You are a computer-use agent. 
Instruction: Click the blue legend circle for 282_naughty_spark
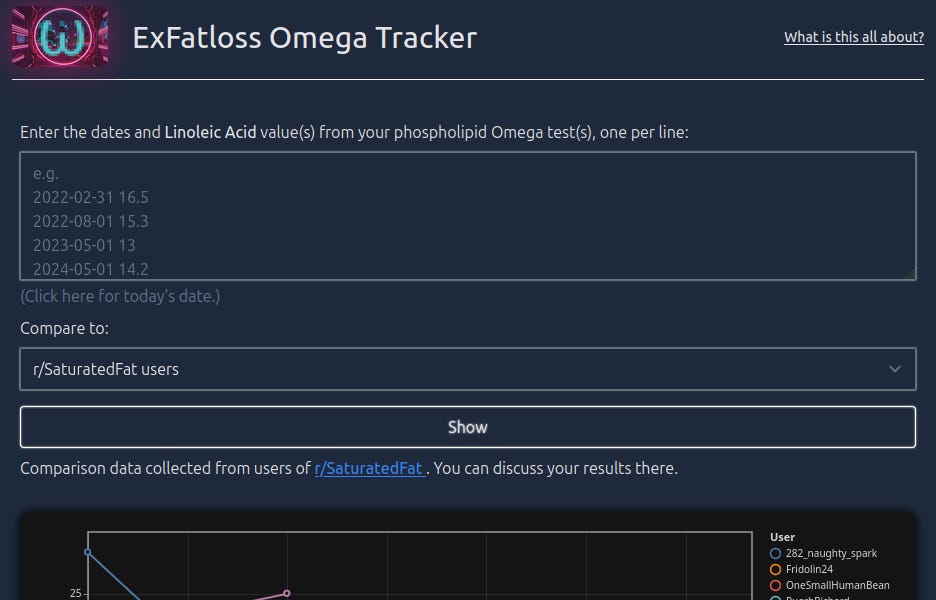(x=774, y=553)
